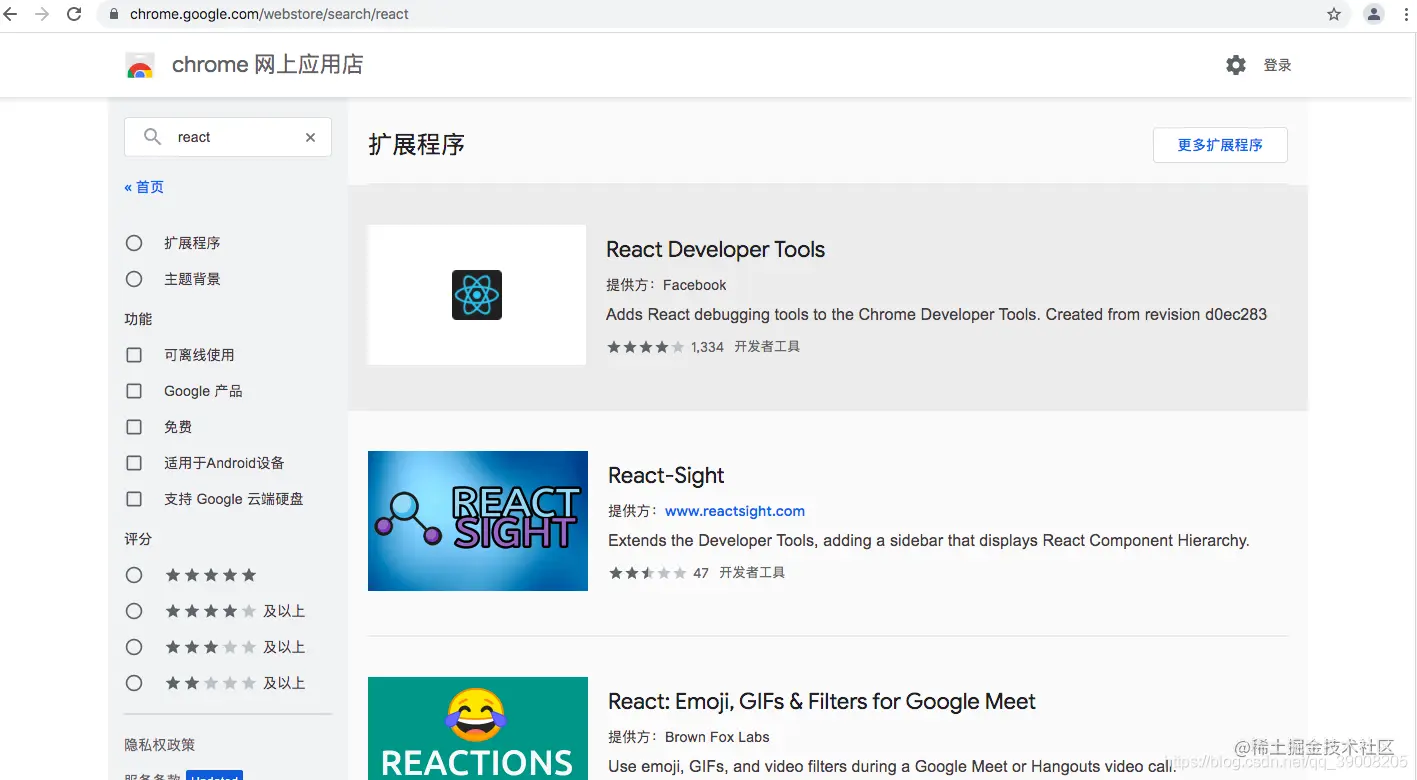Open the Chrome three-dot menu

click(1408, 14)
